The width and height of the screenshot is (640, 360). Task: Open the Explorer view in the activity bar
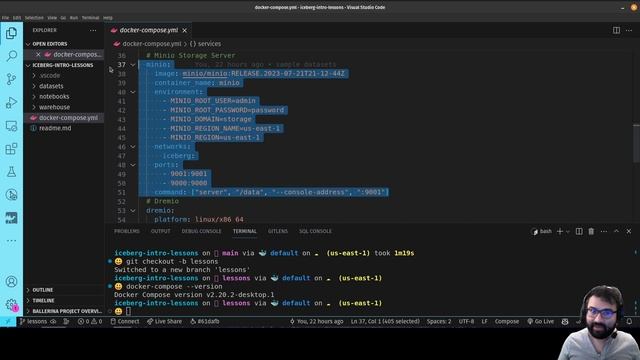[x=11, y=33]
